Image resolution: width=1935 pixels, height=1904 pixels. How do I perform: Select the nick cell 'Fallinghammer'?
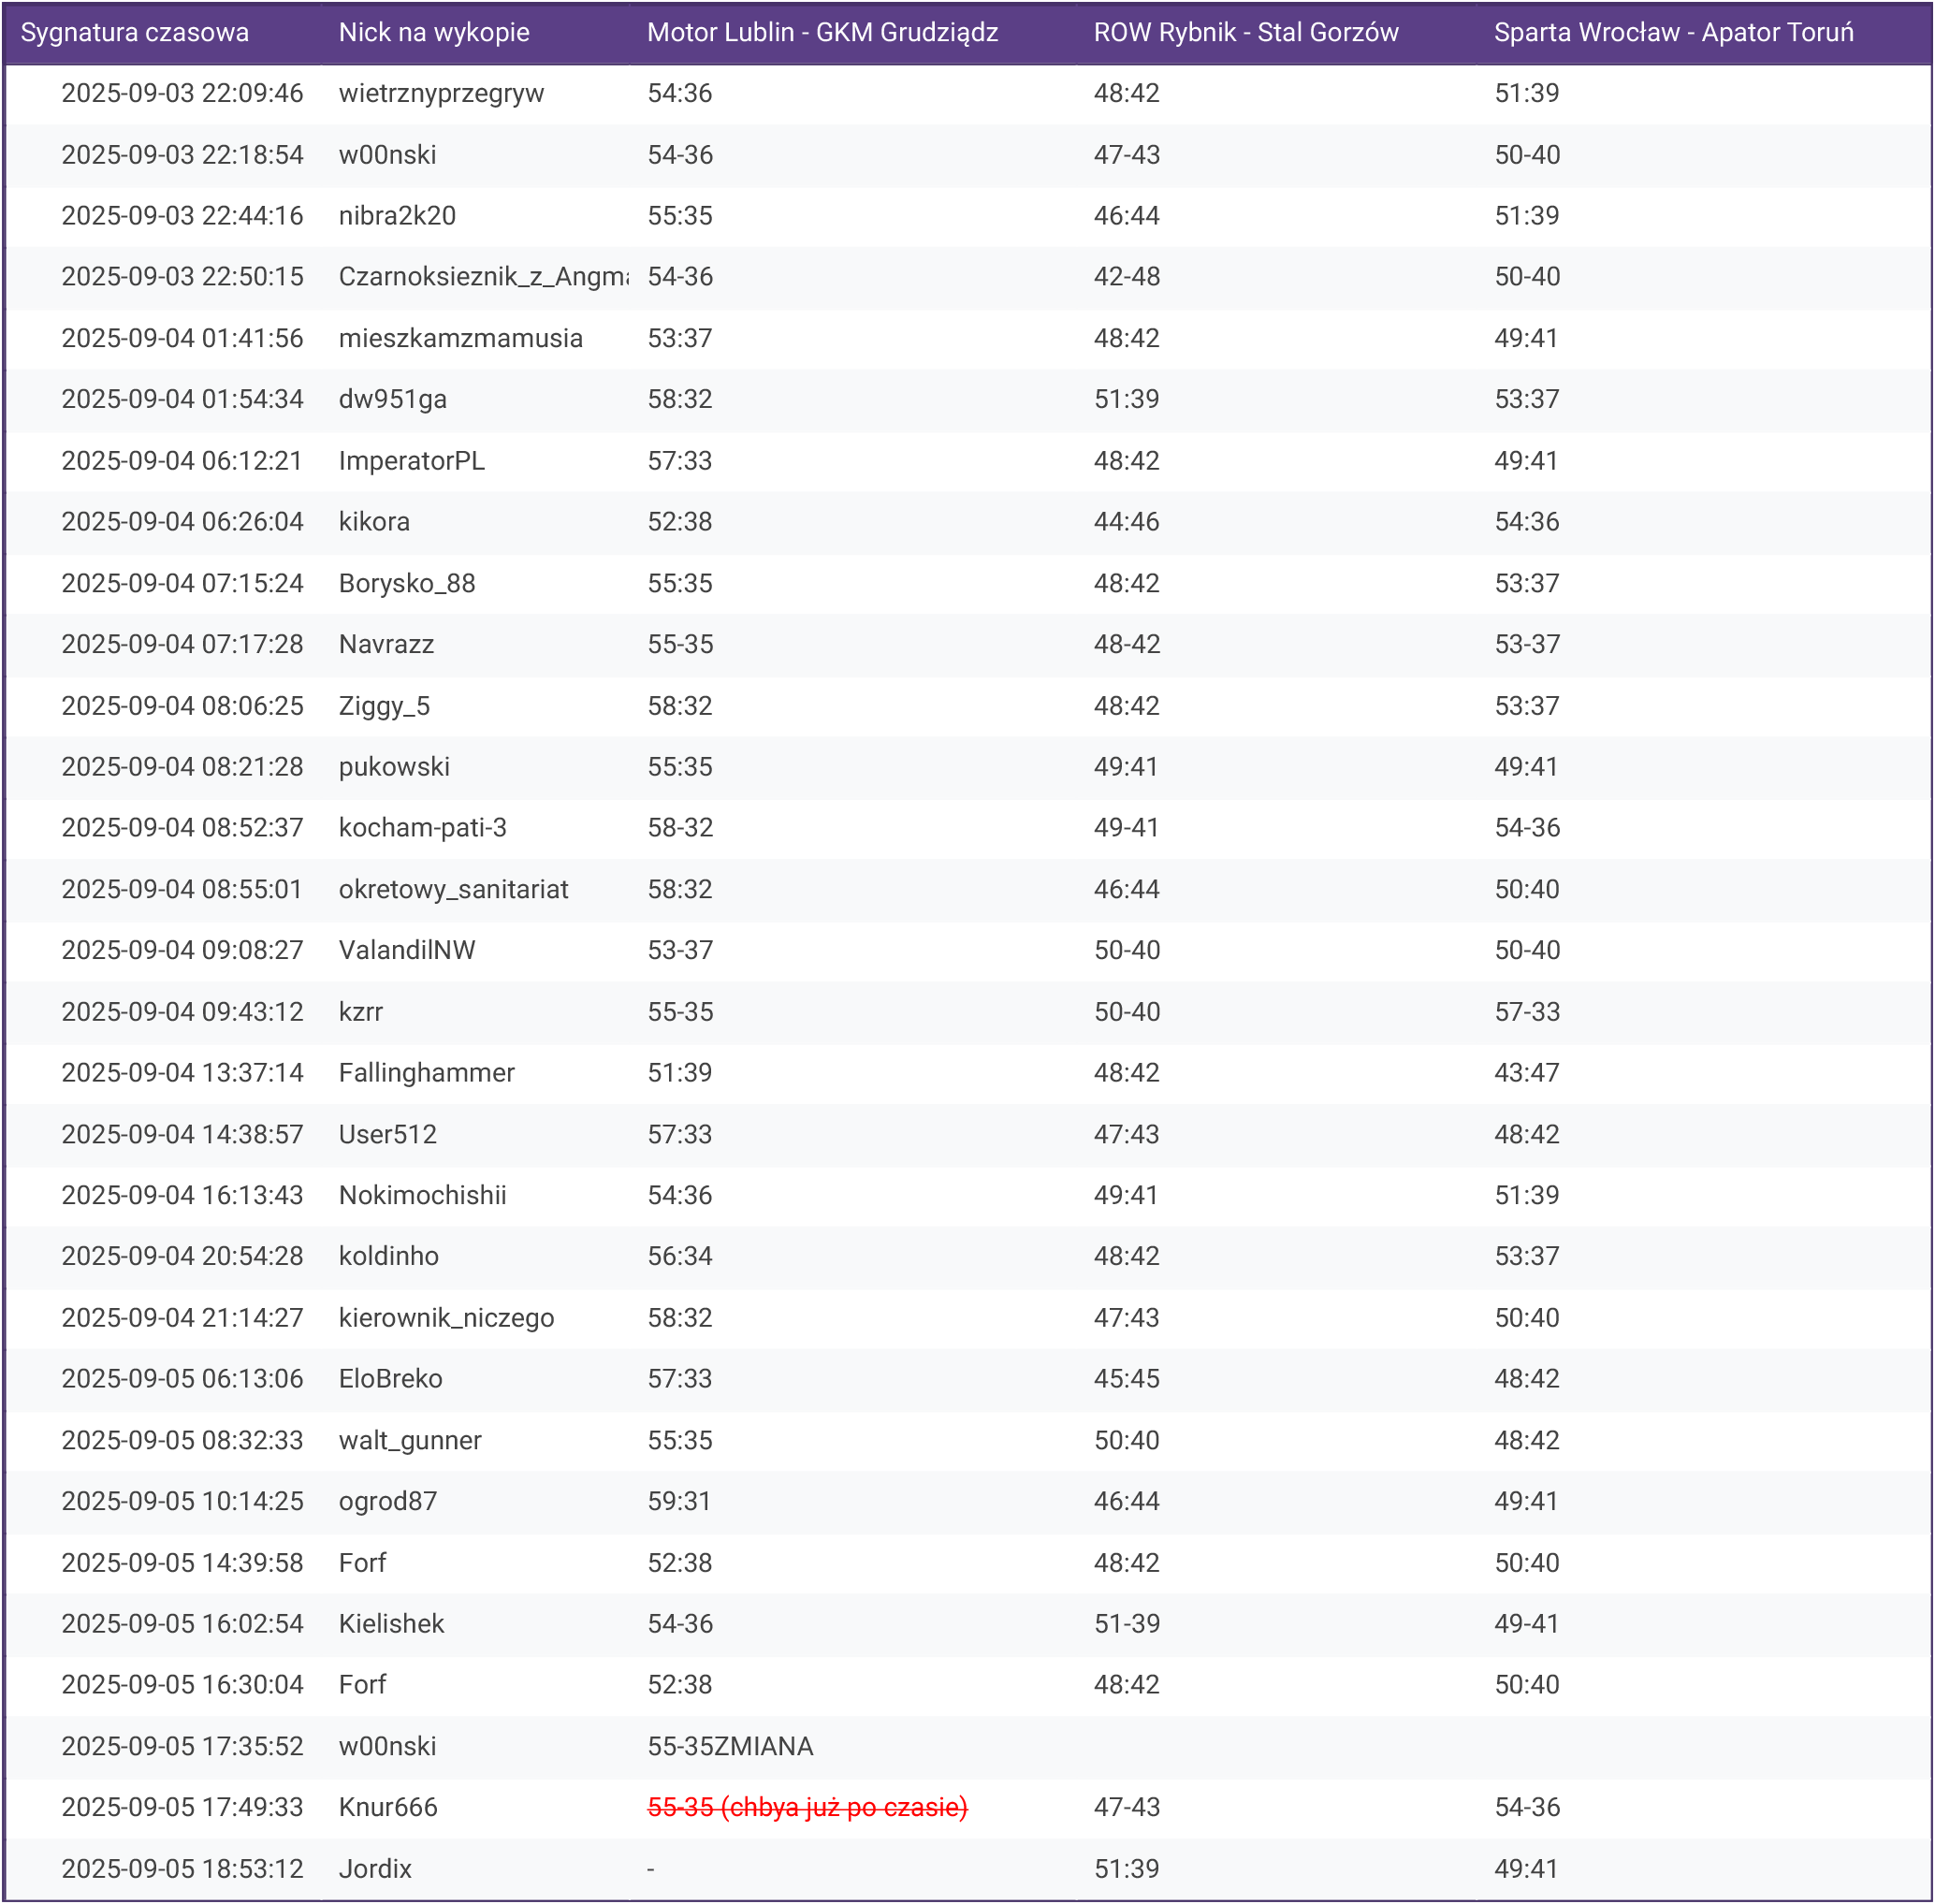coord(426,1073)
